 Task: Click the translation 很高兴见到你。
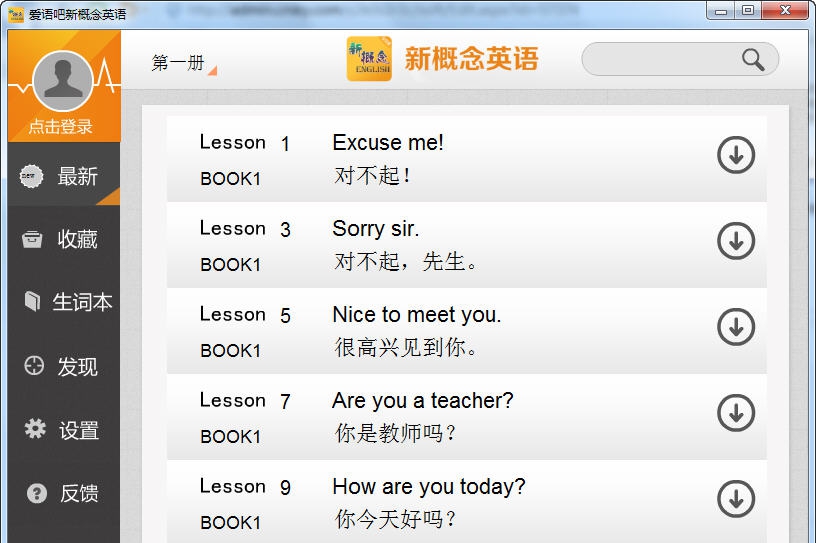pyautogui.click(x=405, y=347)
